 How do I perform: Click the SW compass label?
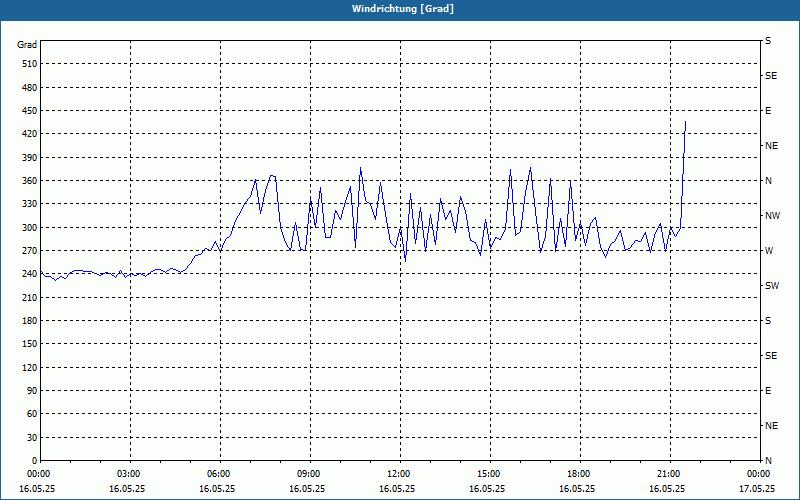[772, 286]
